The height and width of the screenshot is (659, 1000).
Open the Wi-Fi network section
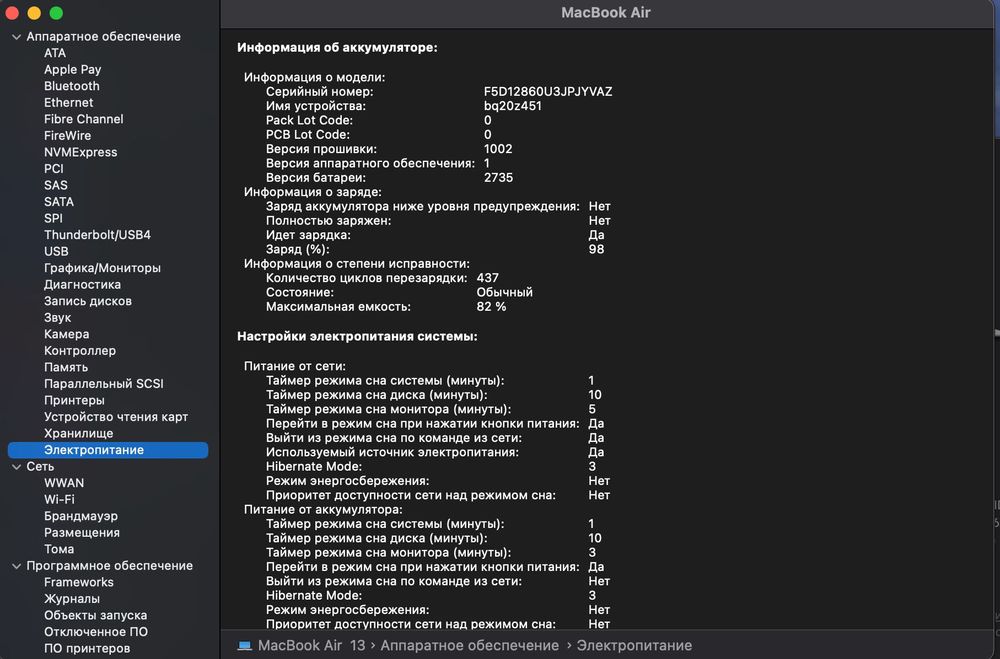coord(59,499)
